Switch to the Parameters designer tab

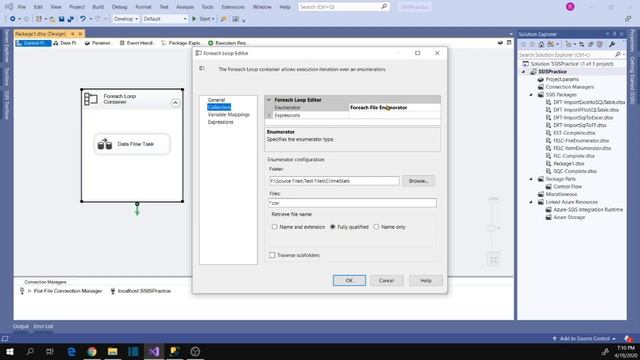point(98,43)
